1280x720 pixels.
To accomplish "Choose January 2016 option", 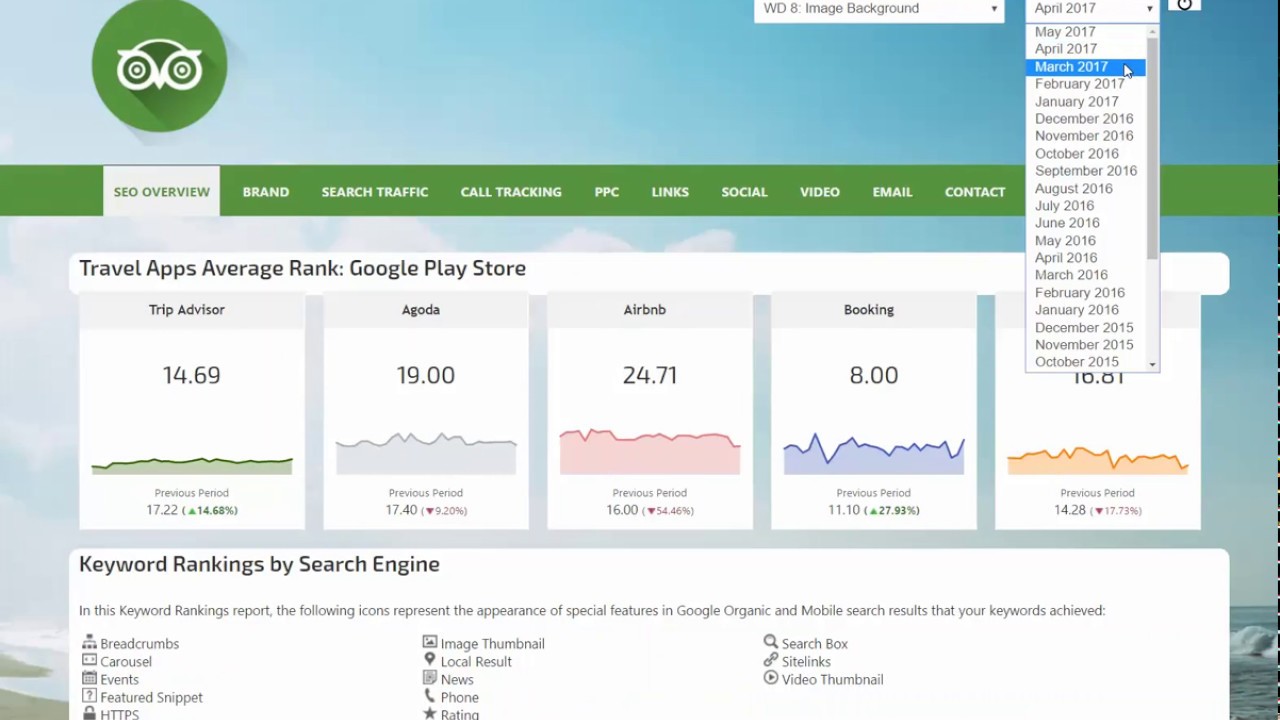I will coord(1087,310).
